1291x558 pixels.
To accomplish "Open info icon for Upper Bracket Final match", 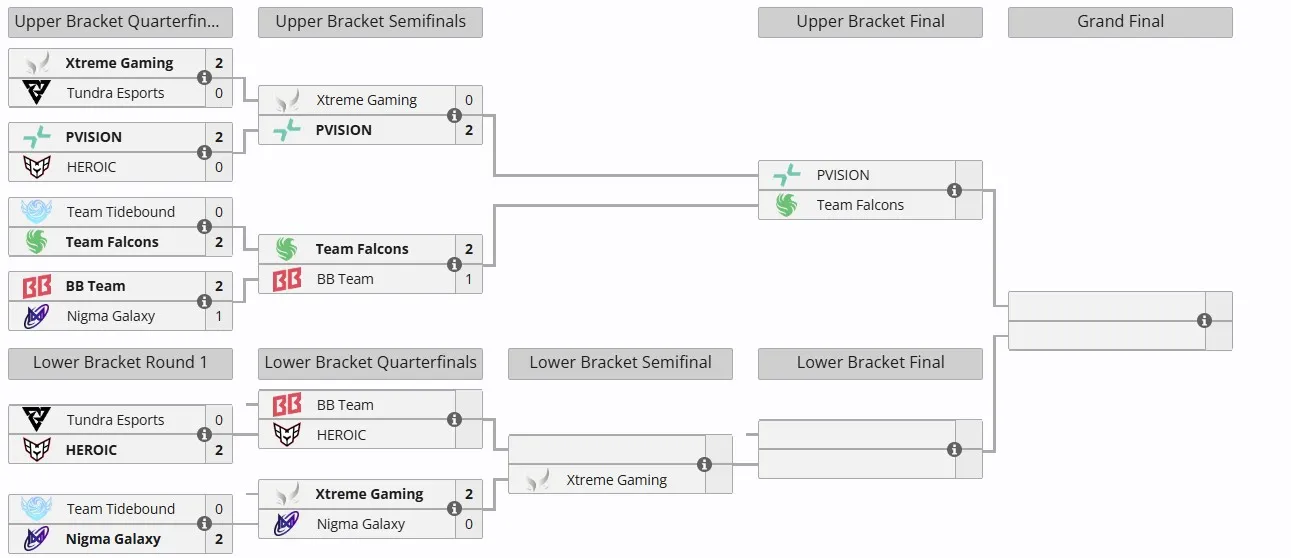I will [x=954, y=190].
